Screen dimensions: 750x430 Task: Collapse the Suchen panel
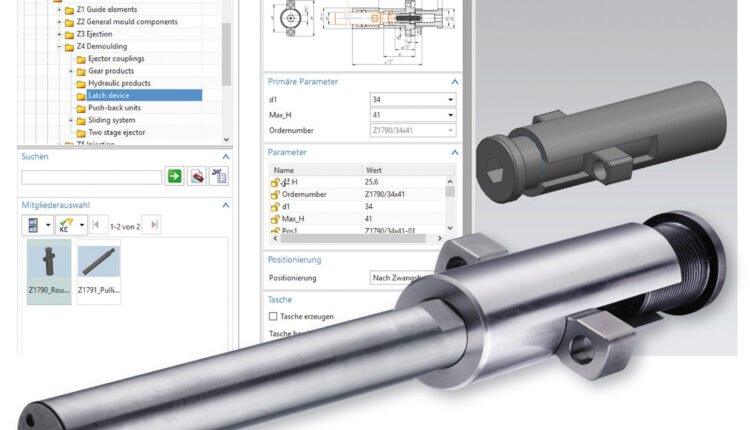225,157
